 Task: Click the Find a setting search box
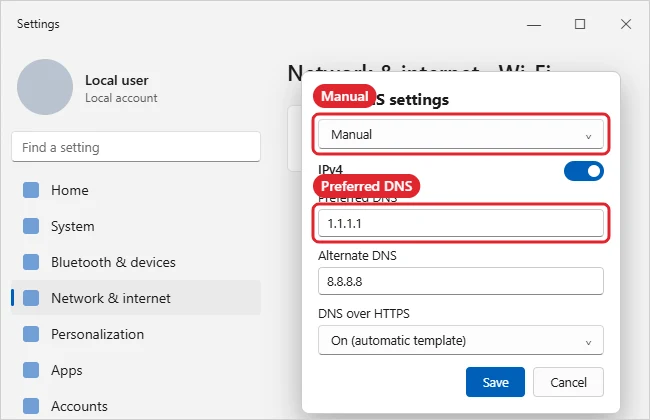coord(136,147)
